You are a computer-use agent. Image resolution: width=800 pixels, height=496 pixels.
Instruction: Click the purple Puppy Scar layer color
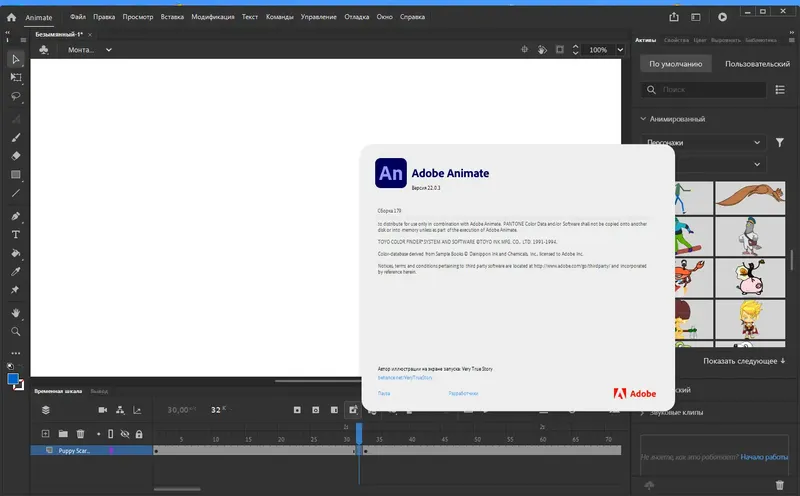(x=111, y=450)
